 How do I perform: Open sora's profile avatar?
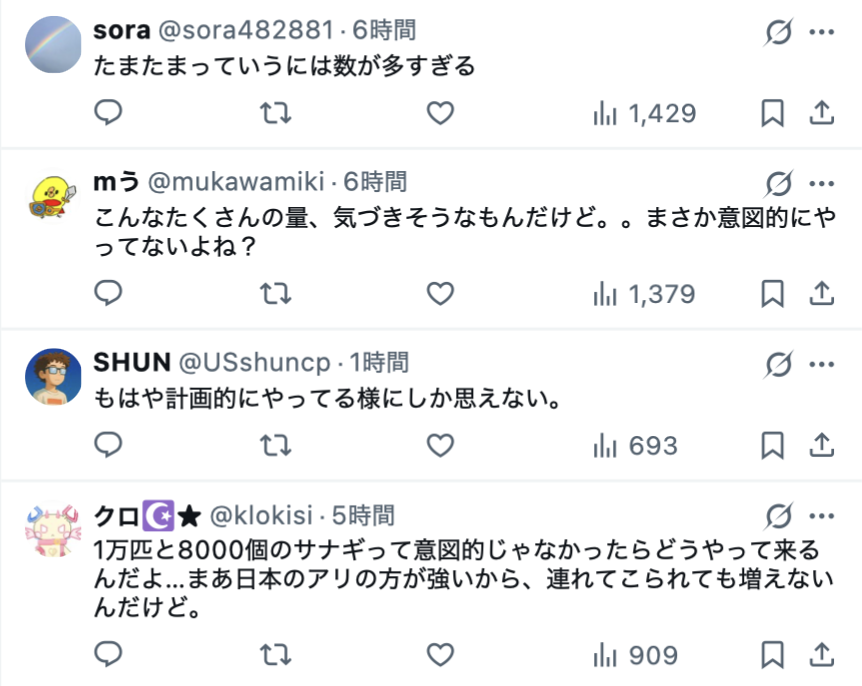click(53, 45)
